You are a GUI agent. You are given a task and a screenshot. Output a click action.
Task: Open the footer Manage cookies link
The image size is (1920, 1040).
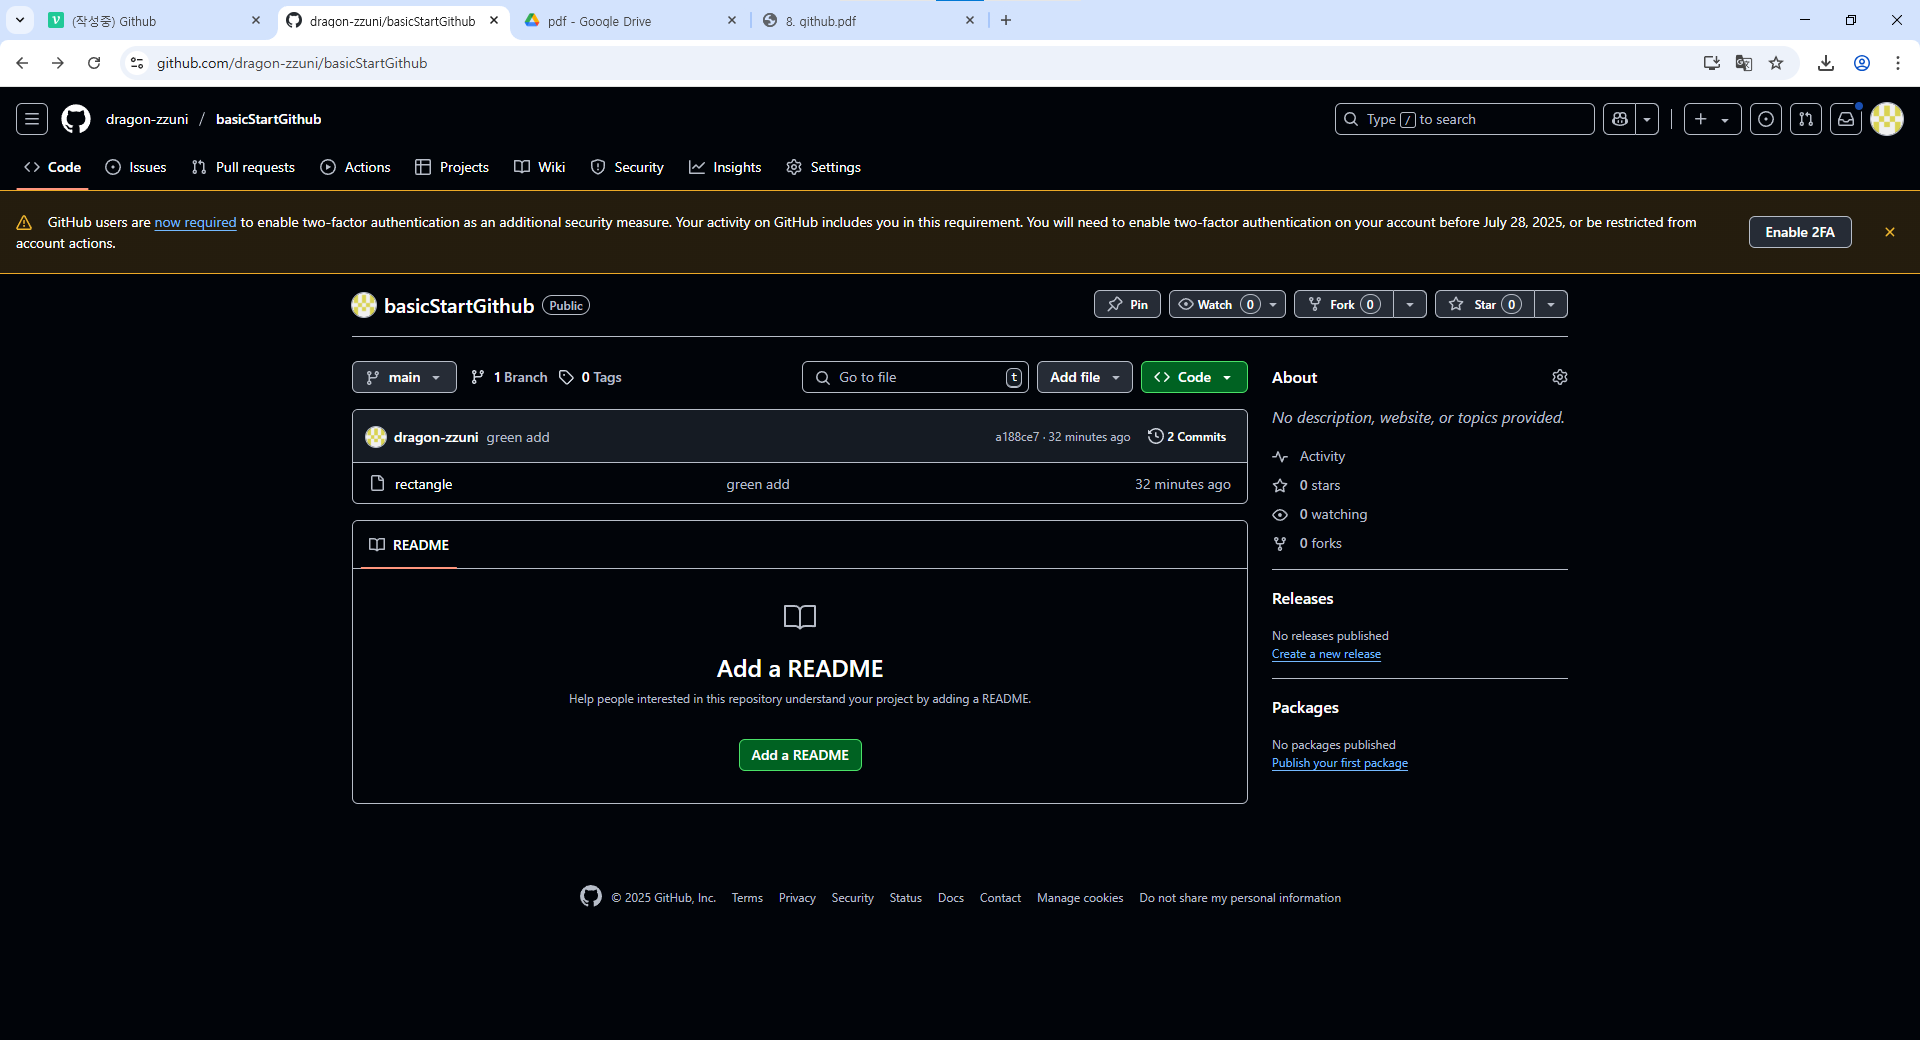[x=1080, y=898]
